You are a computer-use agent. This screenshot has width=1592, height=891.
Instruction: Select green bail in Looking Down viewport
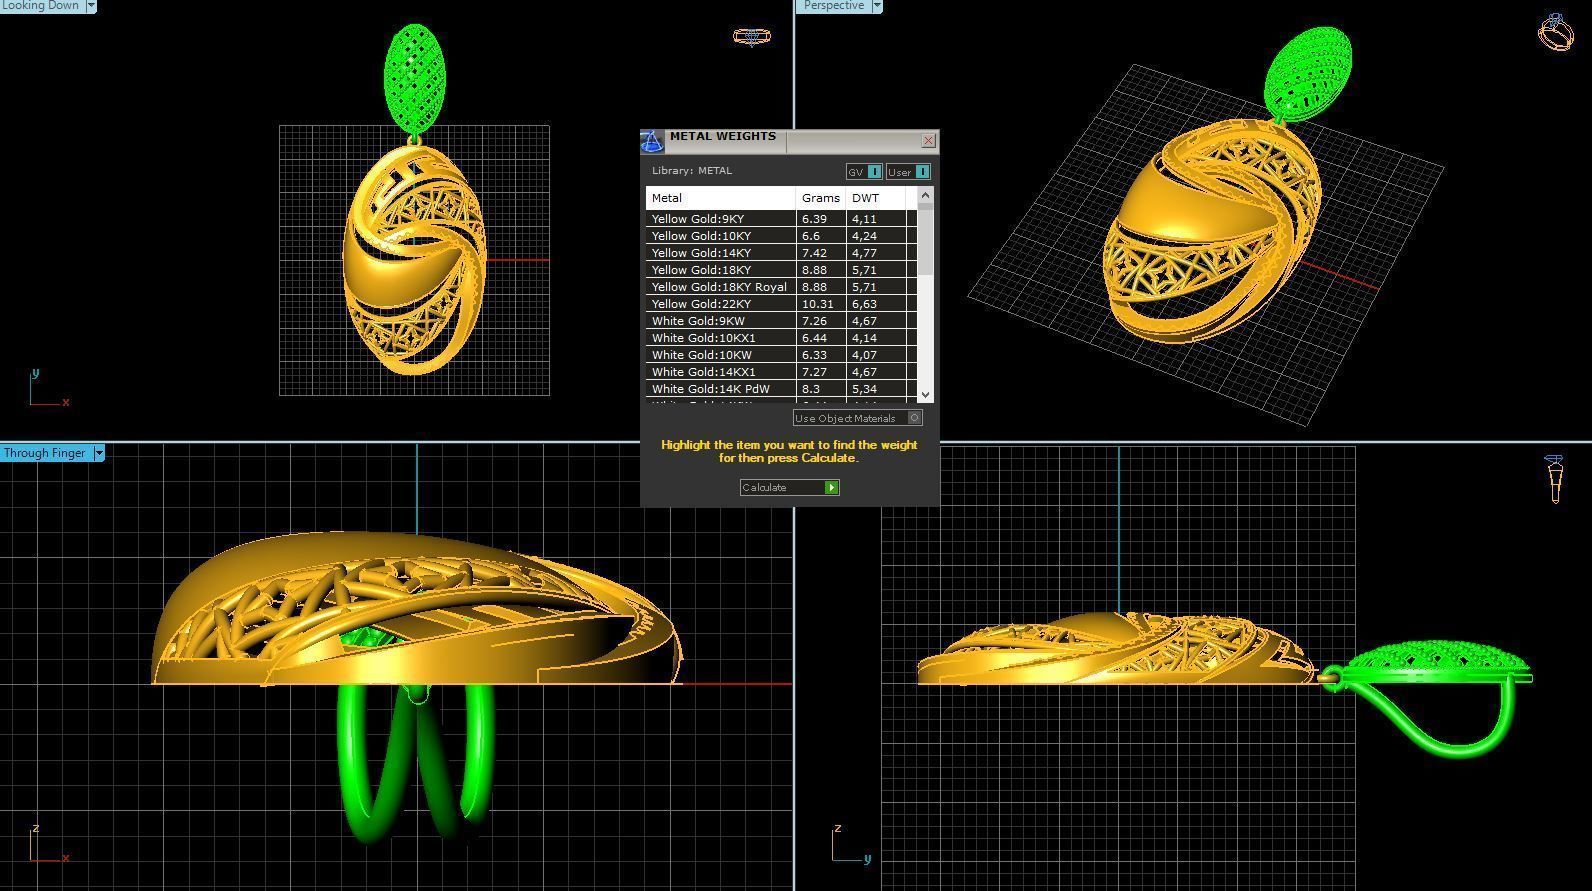coord(415,78)
